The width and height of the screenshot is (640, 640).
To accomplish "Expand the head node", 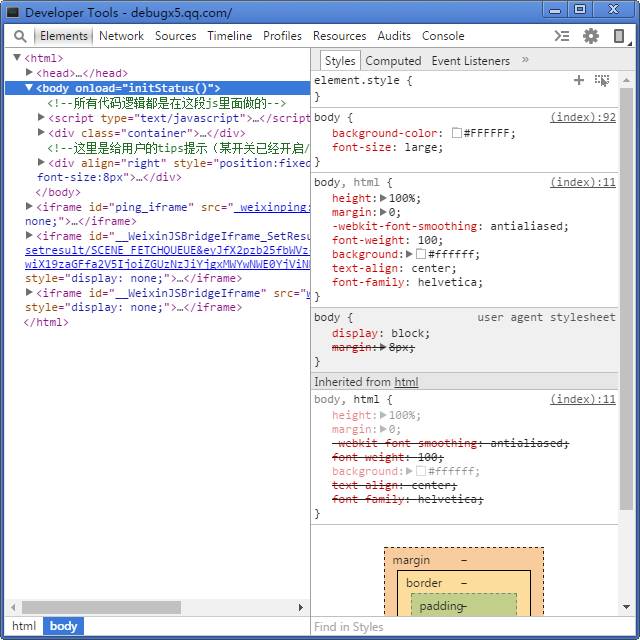I will (x=29, y=73).
